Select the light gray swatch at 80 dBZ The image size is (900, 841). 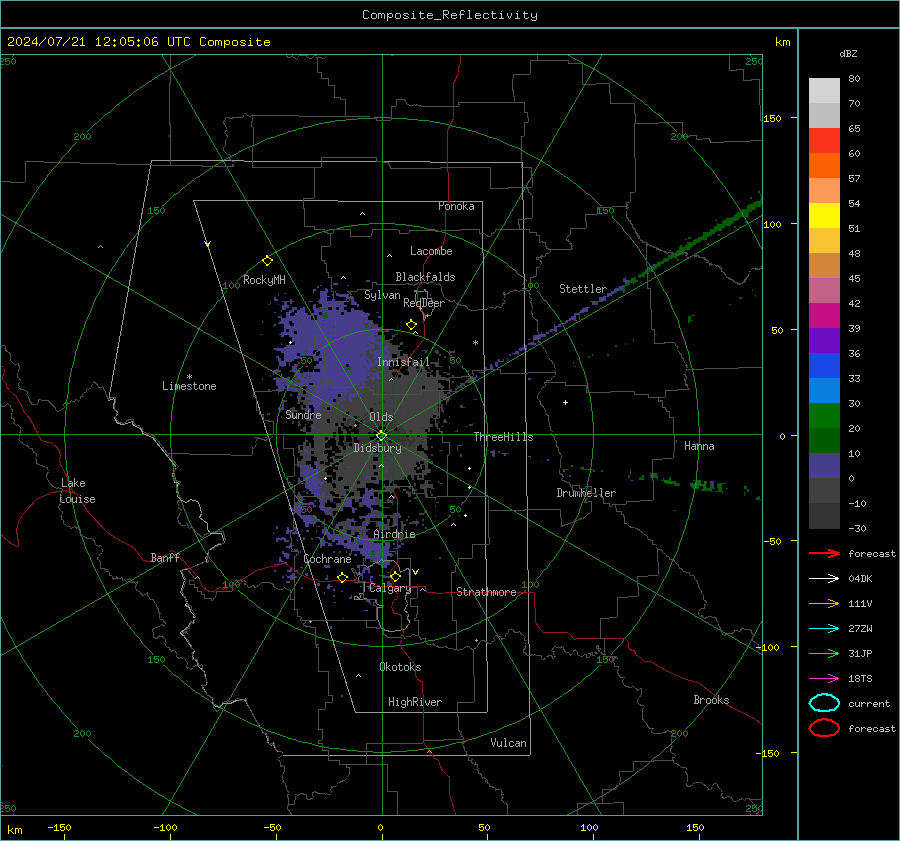point(824,91)
